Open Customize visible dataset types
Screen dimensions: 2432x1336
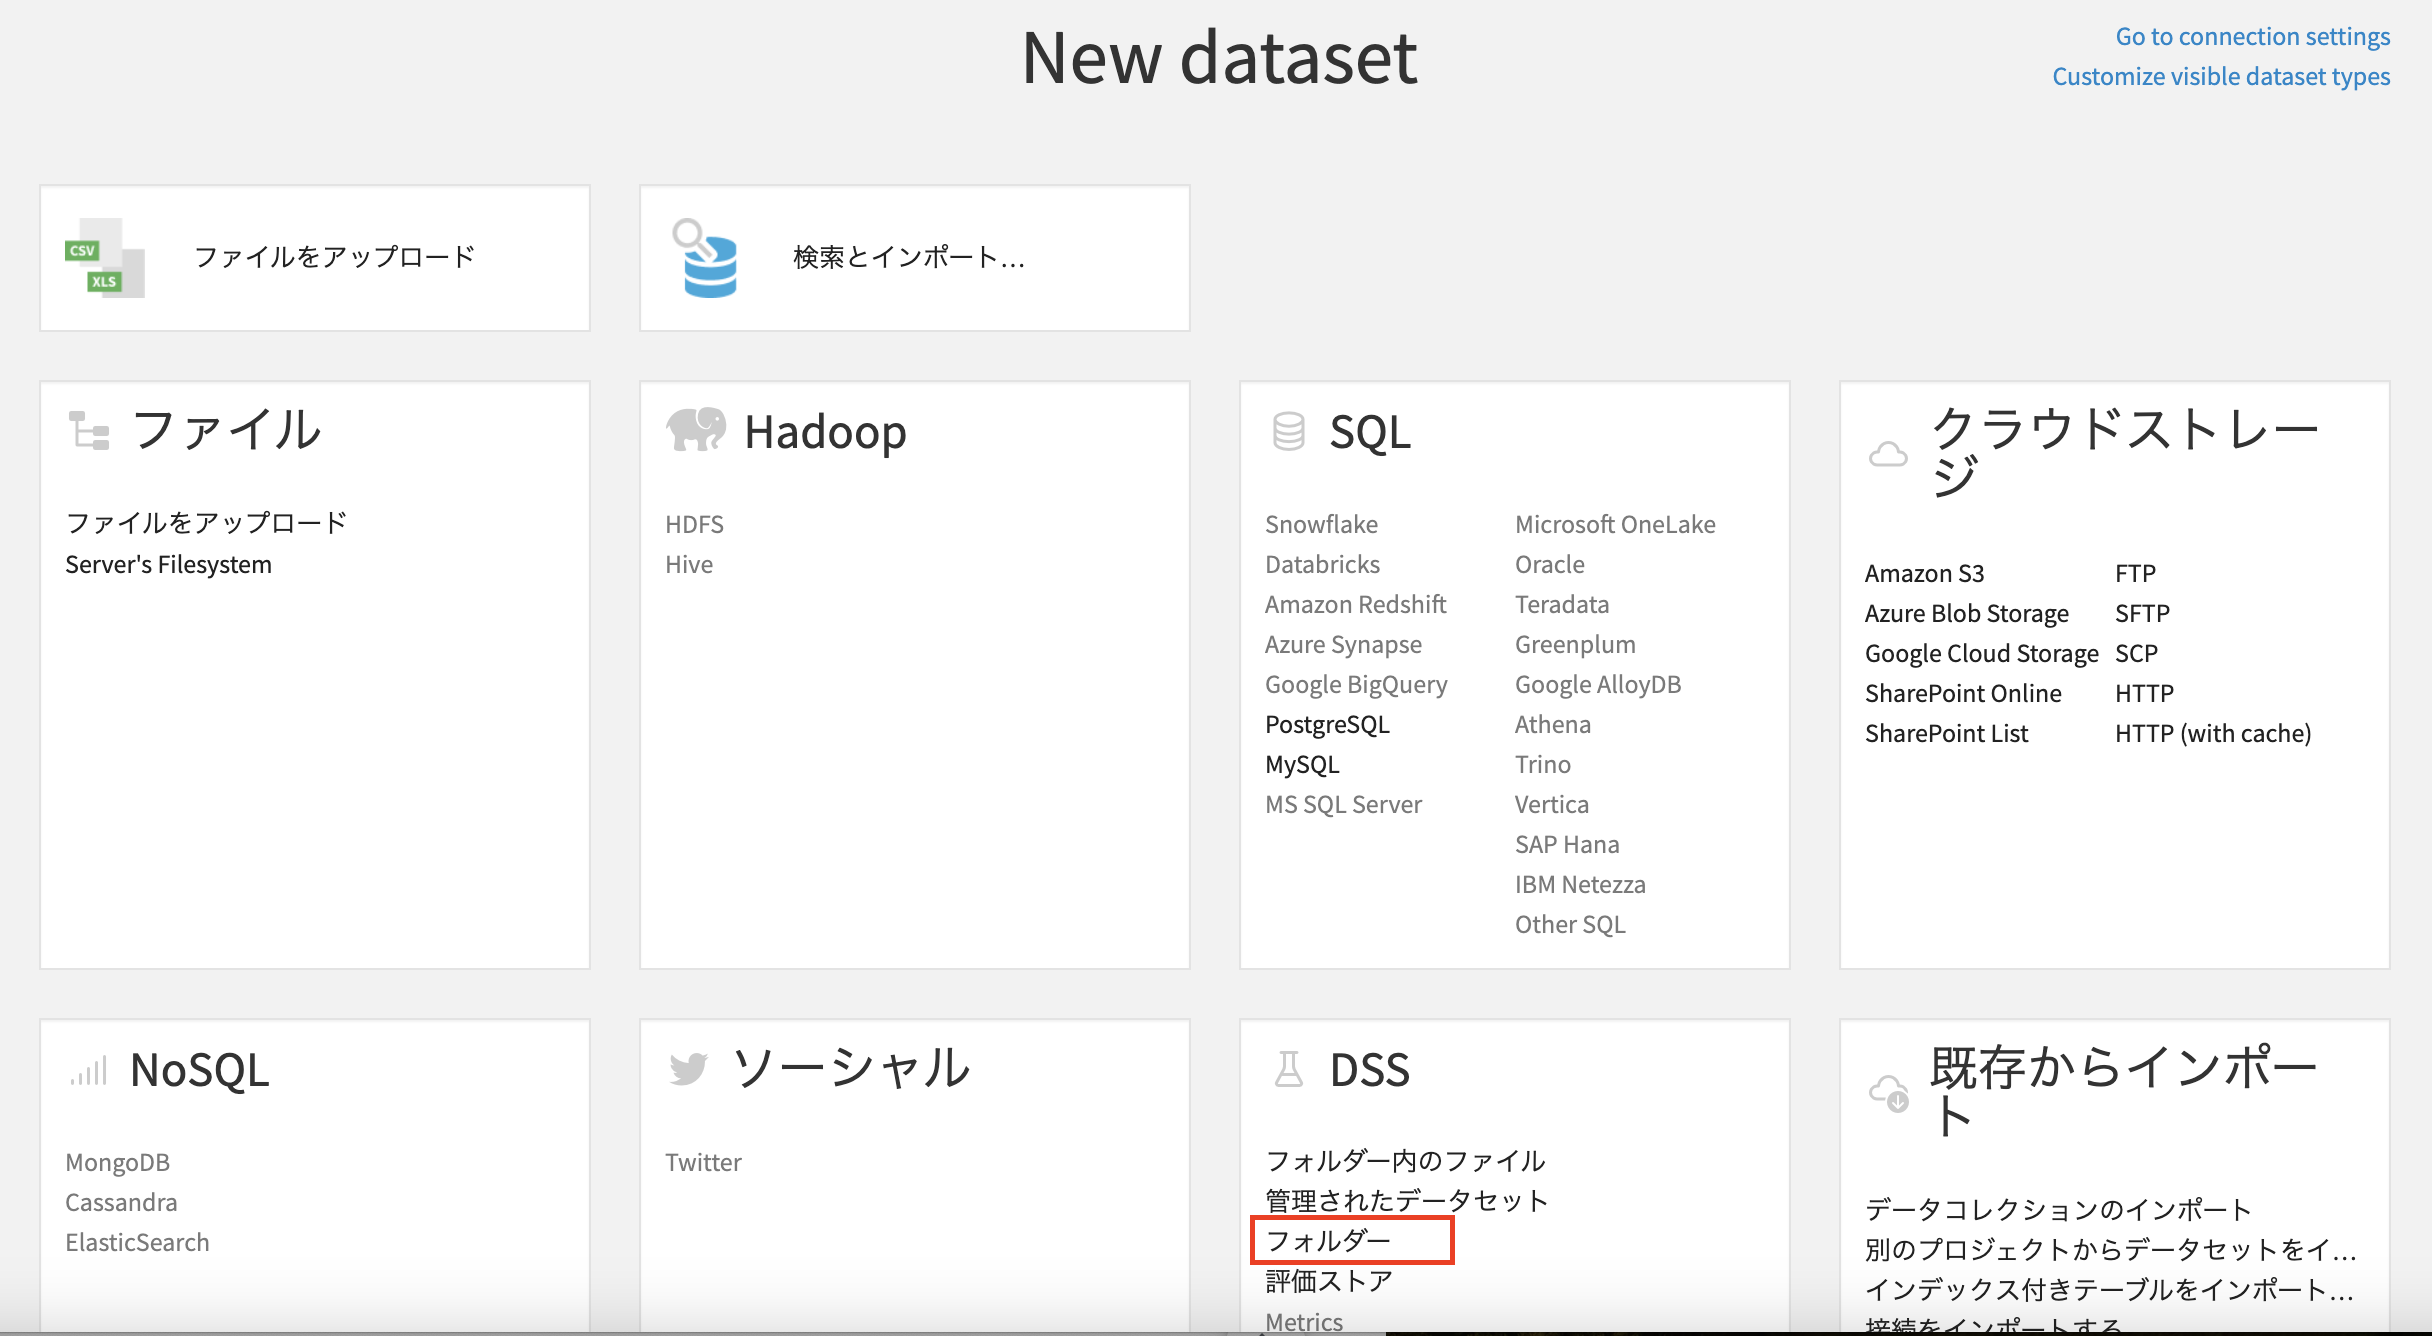point(2221,76)
